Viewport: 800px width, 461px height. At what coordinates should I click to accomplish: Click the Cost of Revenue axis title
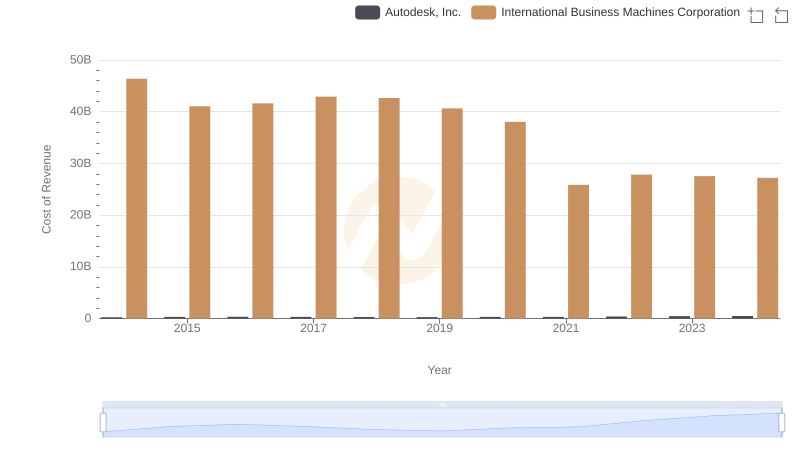(x=46, y=189)
